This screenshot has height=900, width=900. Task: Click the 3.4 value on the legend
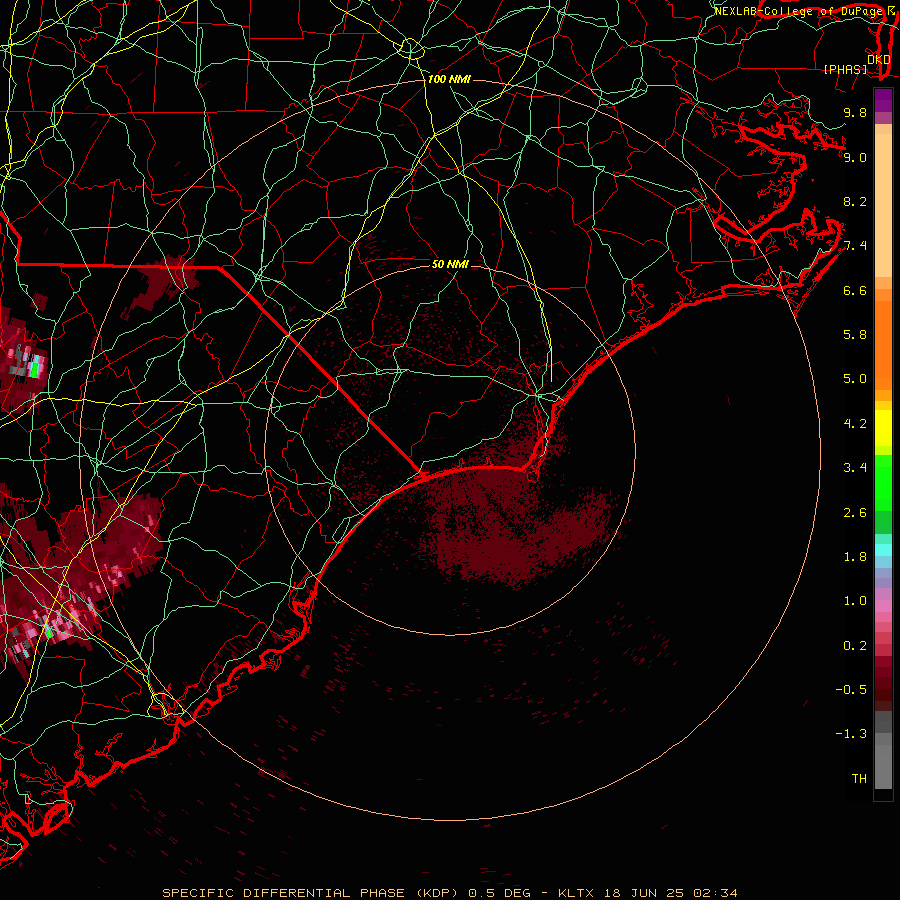coord(855,468)
